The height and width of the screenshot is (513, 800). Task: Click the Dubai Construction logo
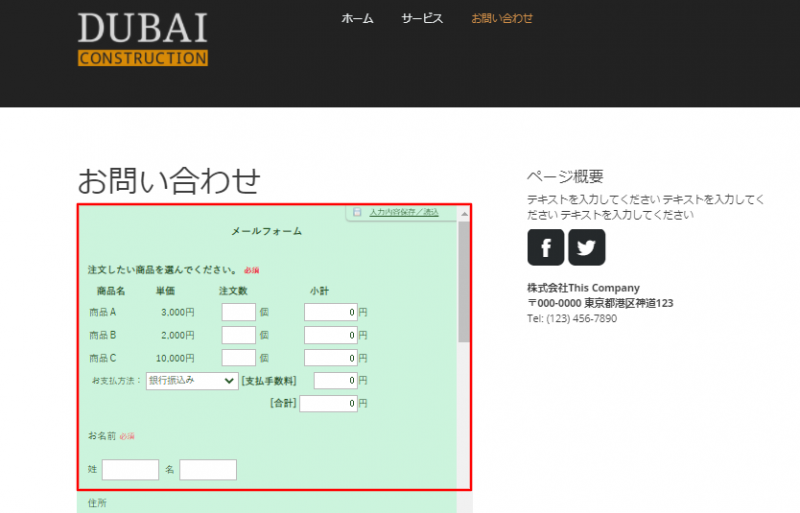point(142,39)
